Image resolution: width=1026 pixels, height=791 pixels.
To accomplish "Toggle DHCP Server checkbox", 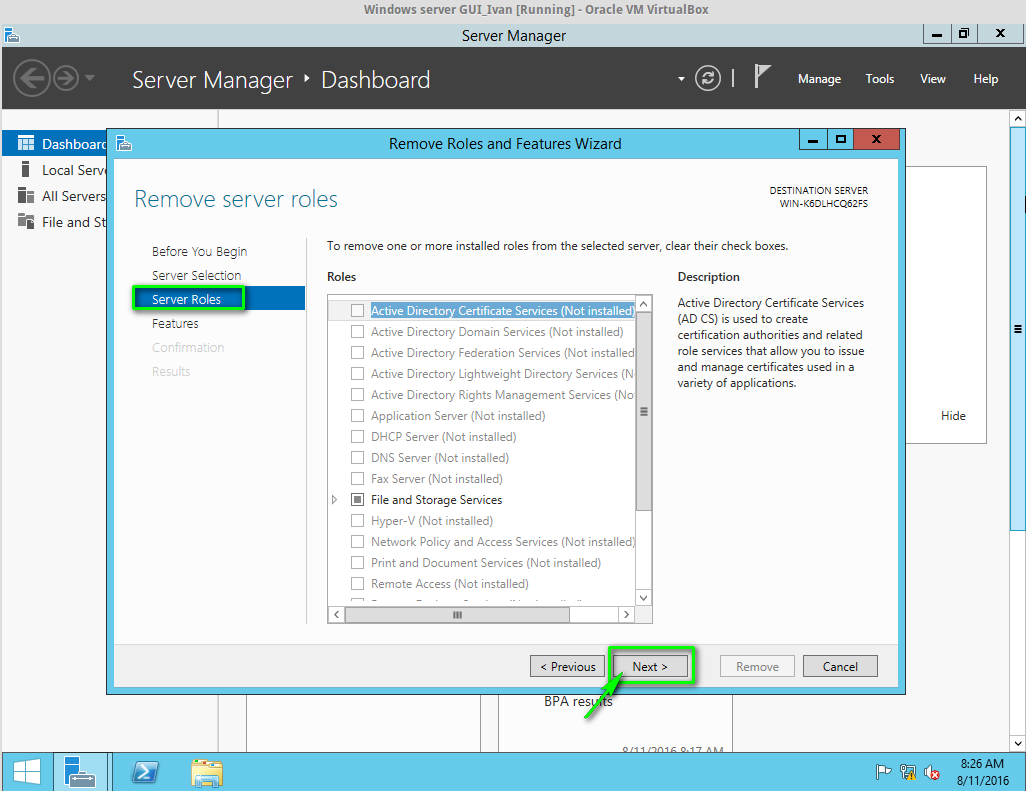I will click(357, 436).
